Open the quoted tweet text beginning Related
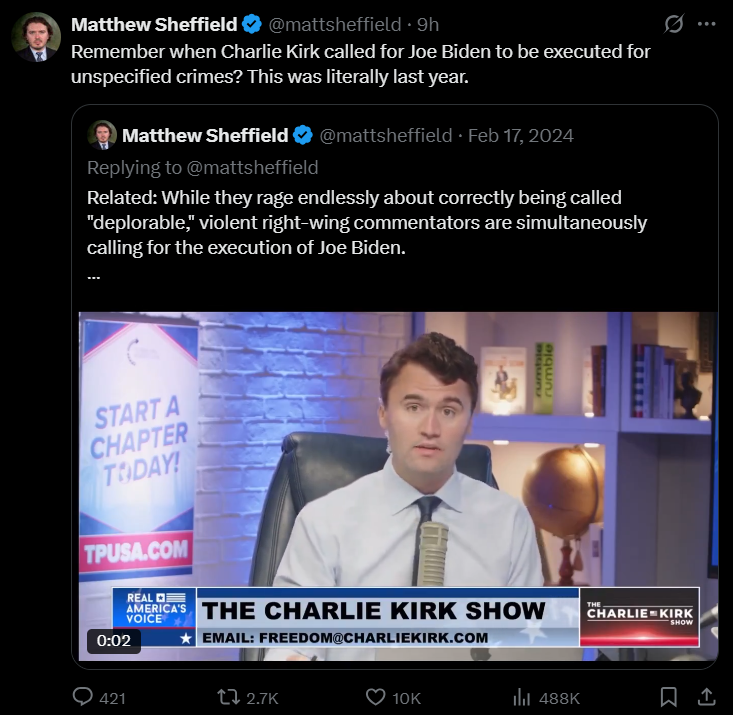Image resolution: width=733 pixels, height=715 pixels. [x=366, y=223]
